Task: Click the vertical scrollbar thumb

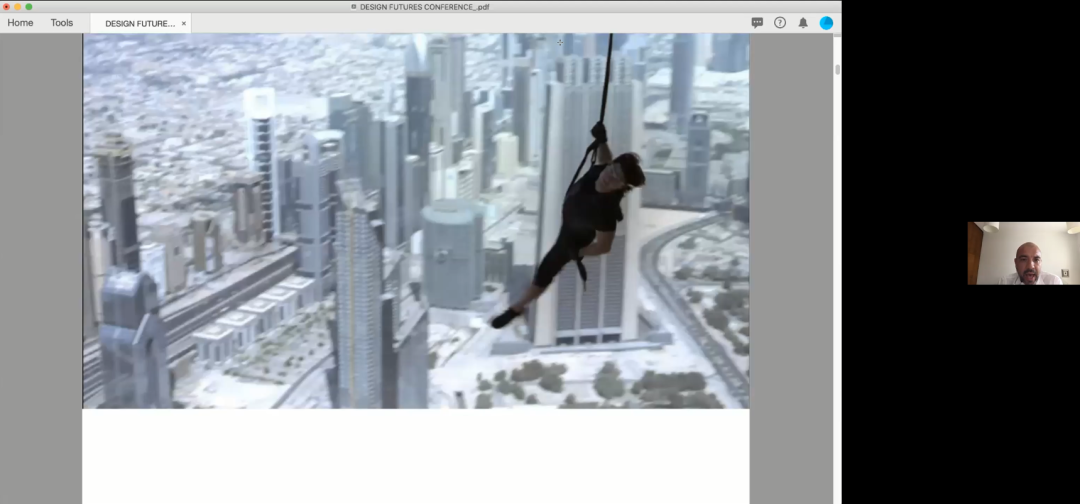Action: [x=838, y=70]
